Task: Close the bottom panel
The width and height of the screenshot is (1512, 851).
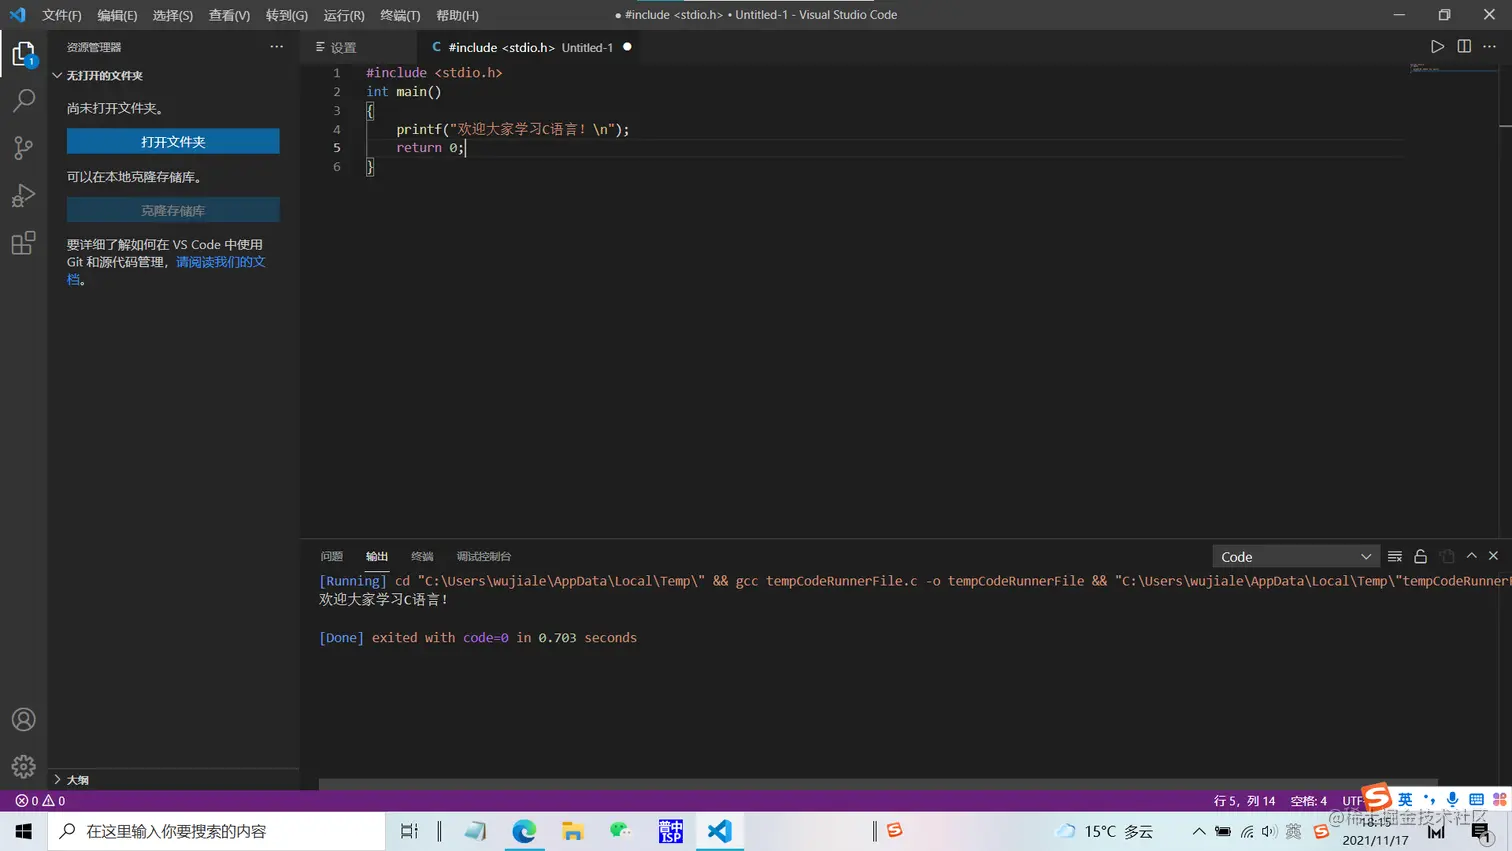Action: point(1493,556)
